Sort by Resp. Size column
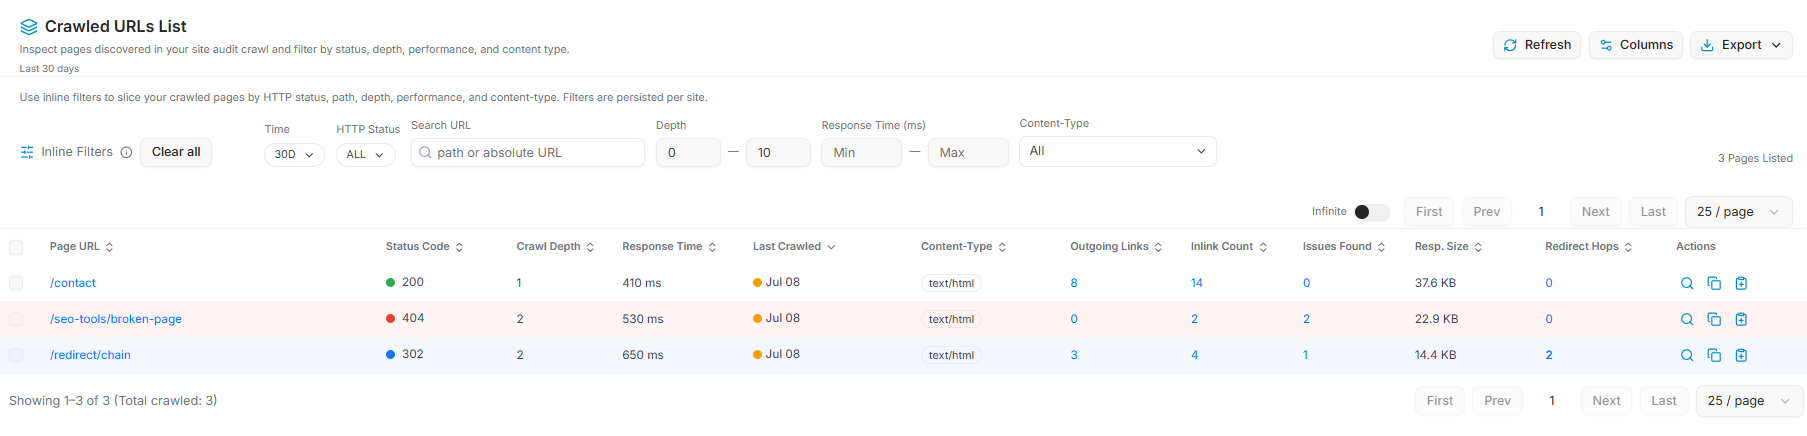This screenshot has height=436, width=1807. [1449, 247]
